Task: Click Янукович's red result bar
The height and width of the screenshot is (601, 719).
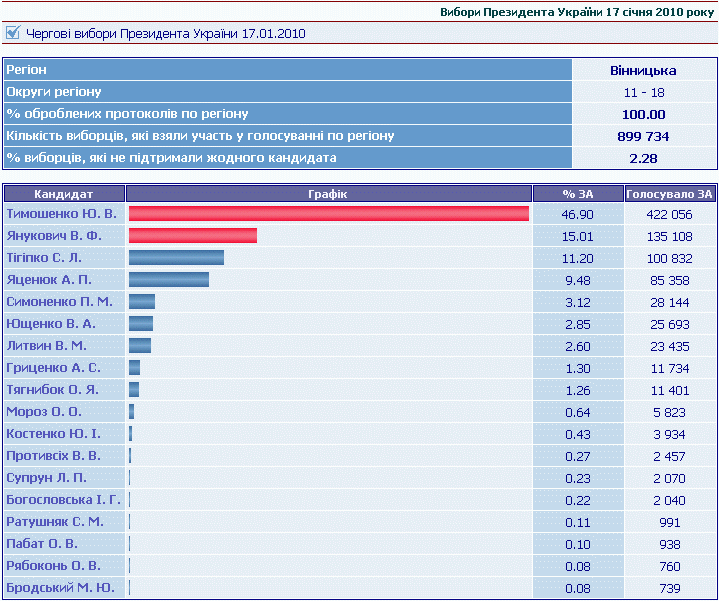Action: 193,236
